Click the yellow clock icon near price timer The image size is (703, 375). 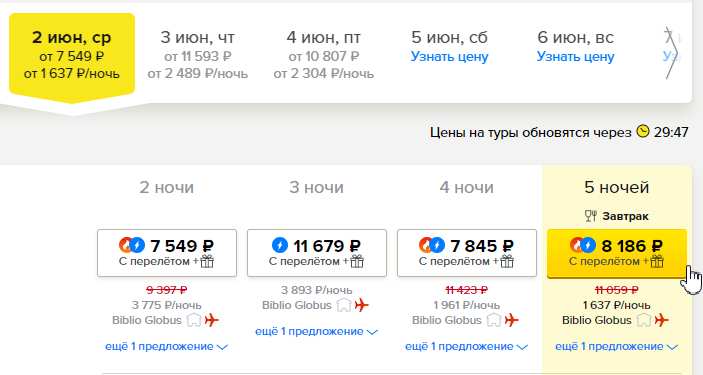tap(642, 132)
